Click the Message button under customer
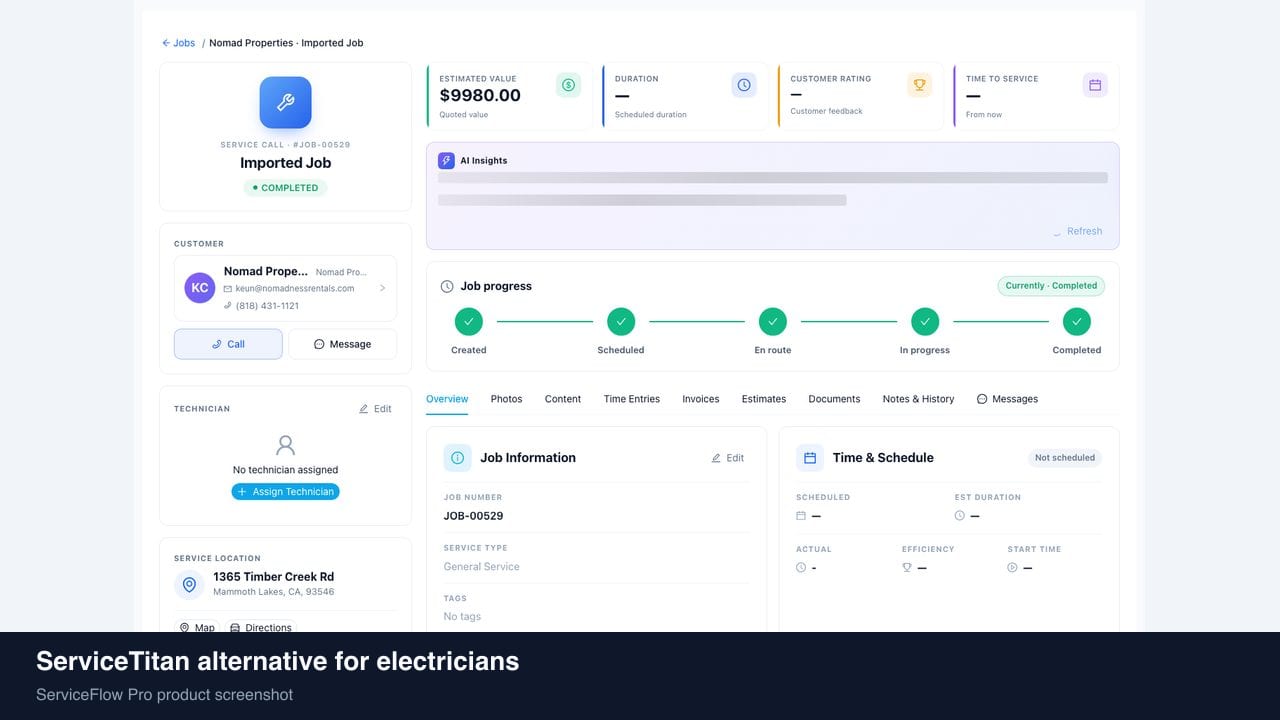Image resolution: width=1280 pixels, height=720 pixels. [x=343, y=344]
